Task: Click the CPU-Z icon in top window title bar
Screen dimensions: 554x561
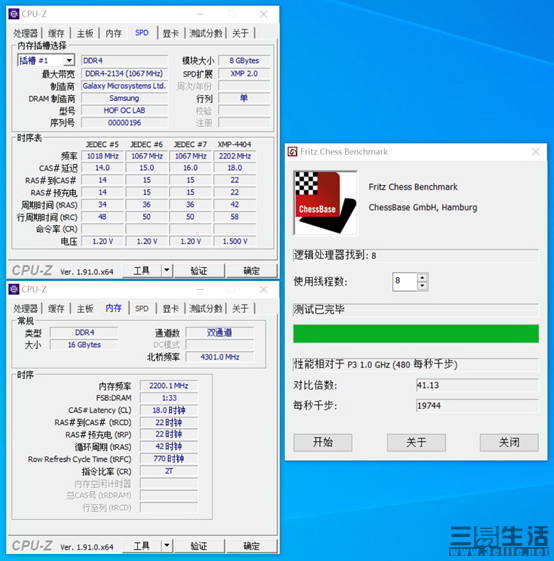Action: (14, 14)
